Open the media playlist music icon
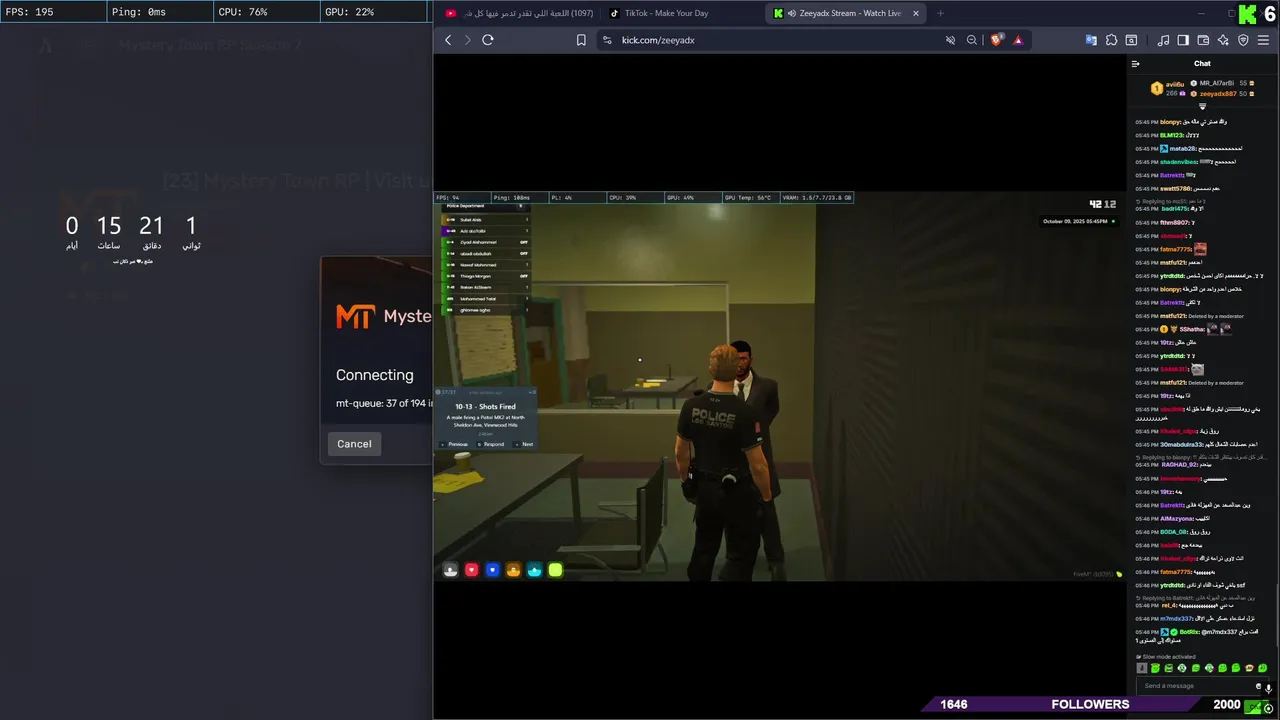This screenshot has height=720, width=1280. coord(1163,40)
